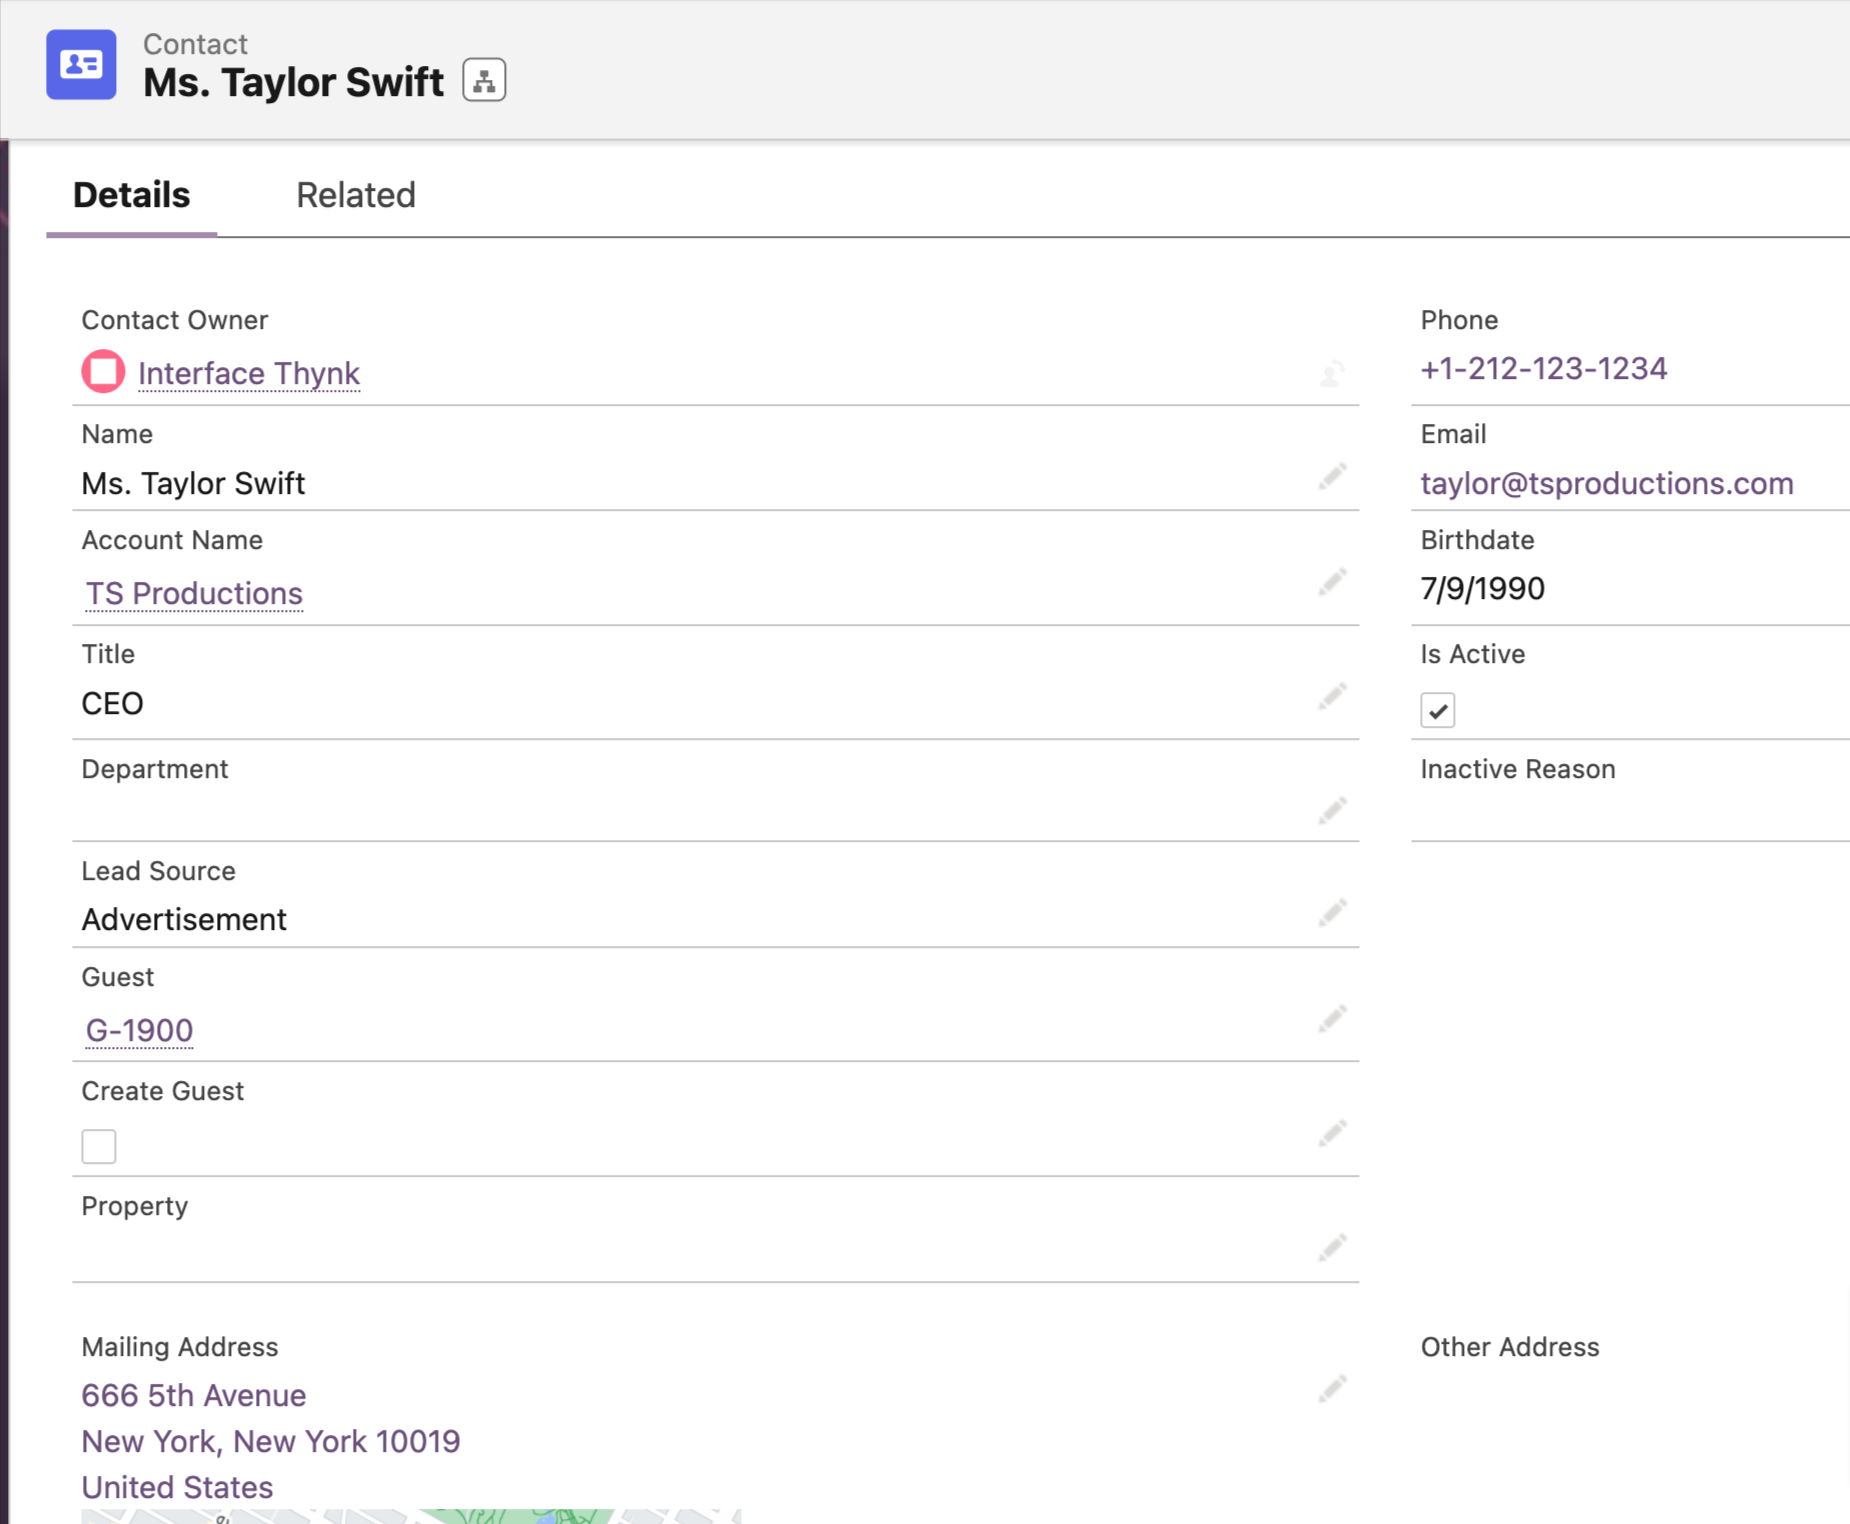
Task: Click the change owner icon
Action: click(1332, 374)
